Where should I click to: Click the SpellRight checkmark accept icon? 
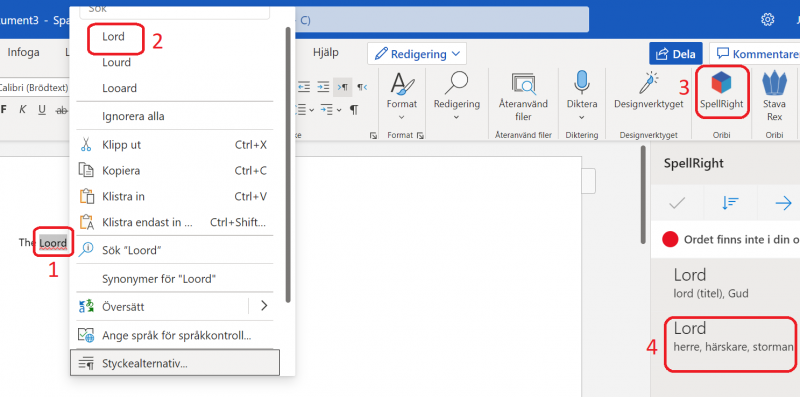click(x=677, y=203)
